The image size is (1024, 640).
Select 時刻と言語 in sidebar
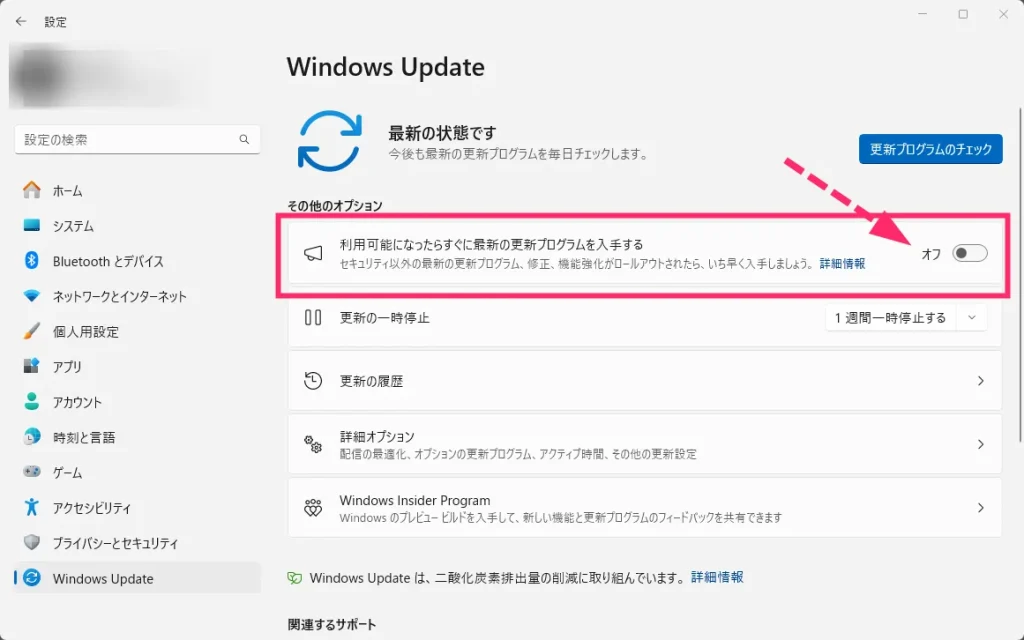(137, 437)
